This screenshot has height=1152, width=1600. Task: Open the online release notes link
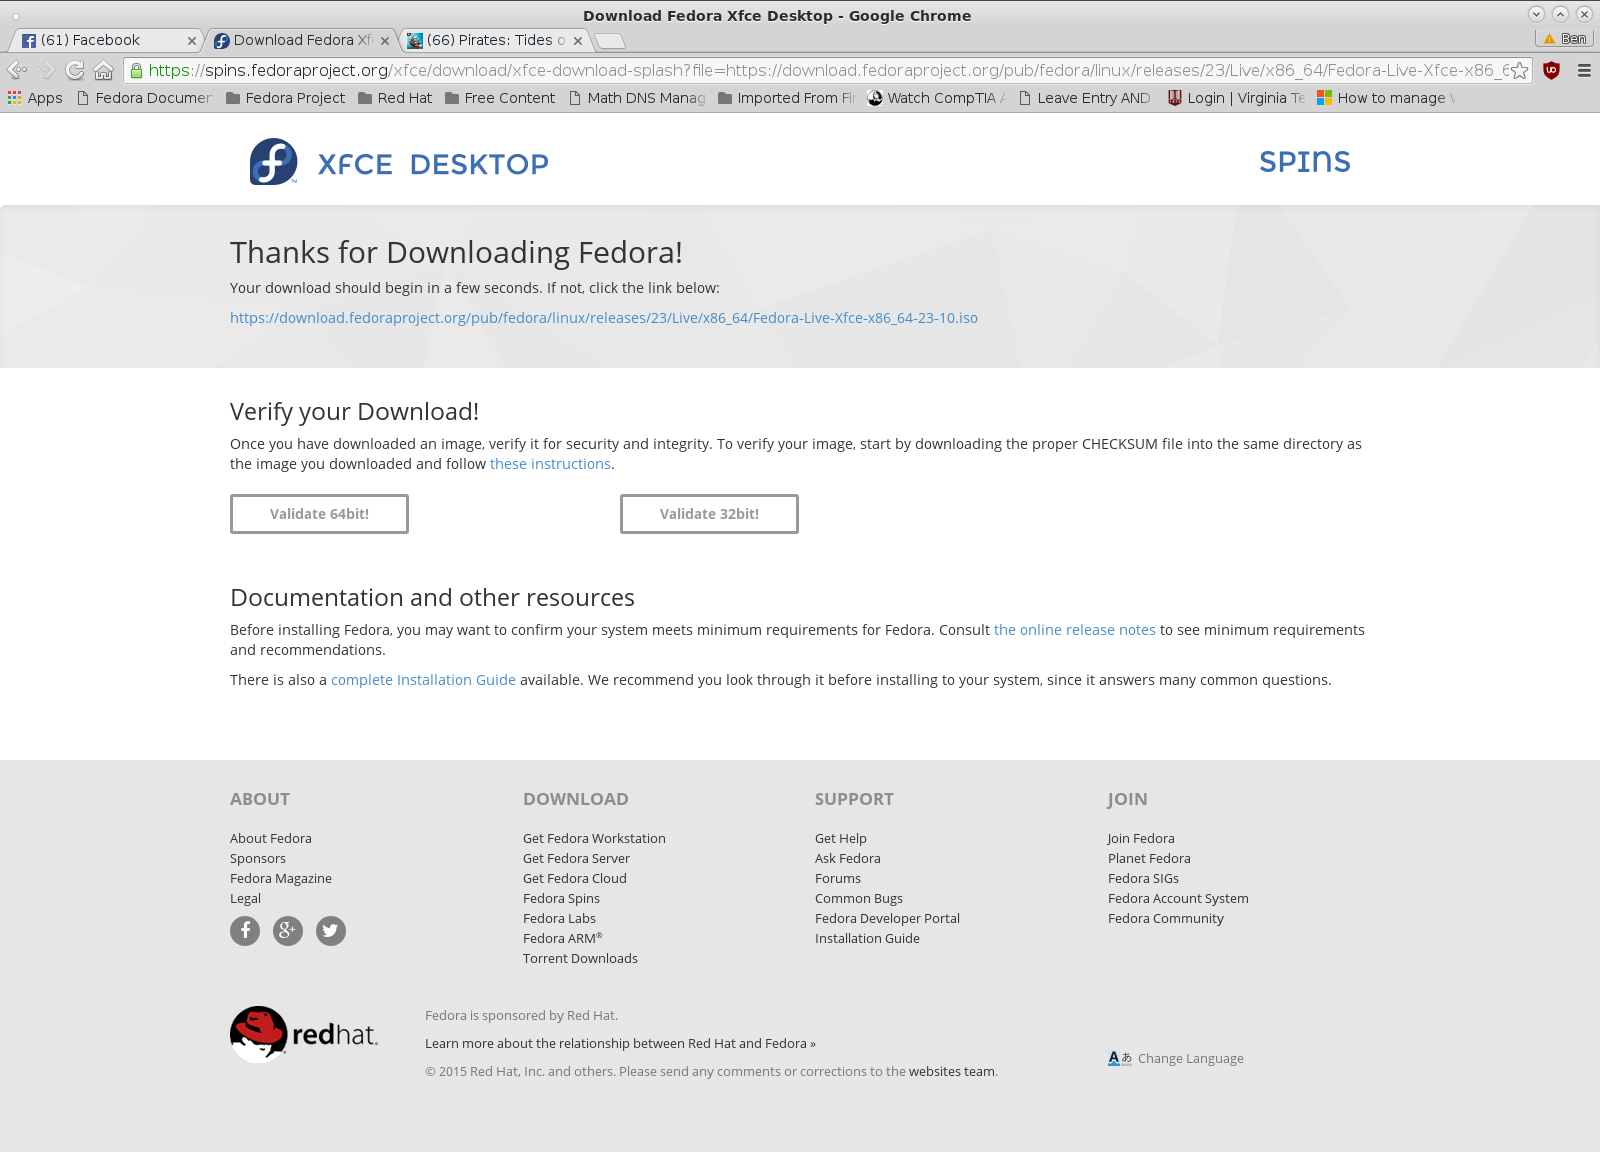click(x=1075, y=630)
